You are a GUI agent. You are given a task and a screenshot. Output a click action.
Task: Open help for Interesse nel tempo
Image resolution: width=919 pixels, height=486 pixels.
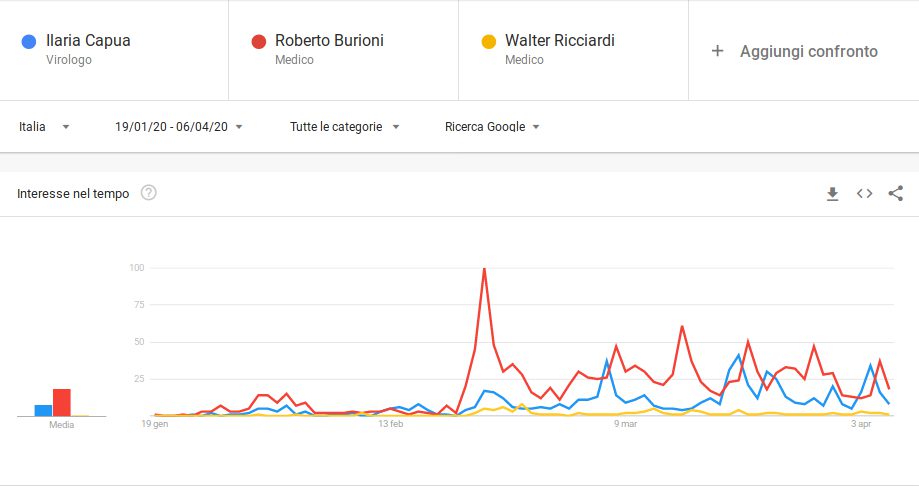[149, 193]
